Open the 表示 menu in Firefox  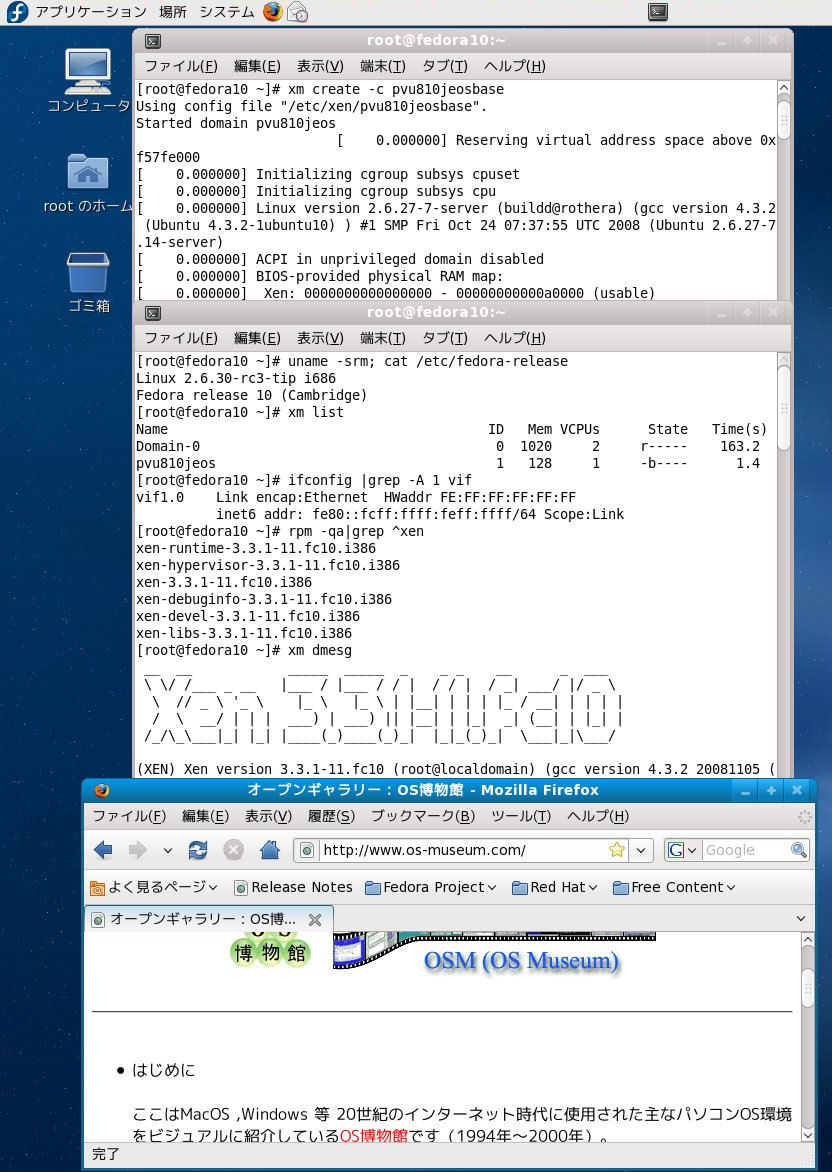(x=268, y=815)
